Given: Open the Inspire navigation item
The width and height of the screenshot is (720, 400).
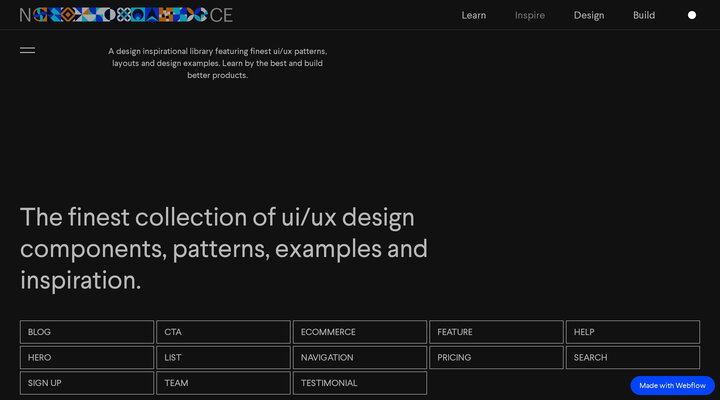Looking at the screenshot, I should pyautogui.click(x=530, y=15).
